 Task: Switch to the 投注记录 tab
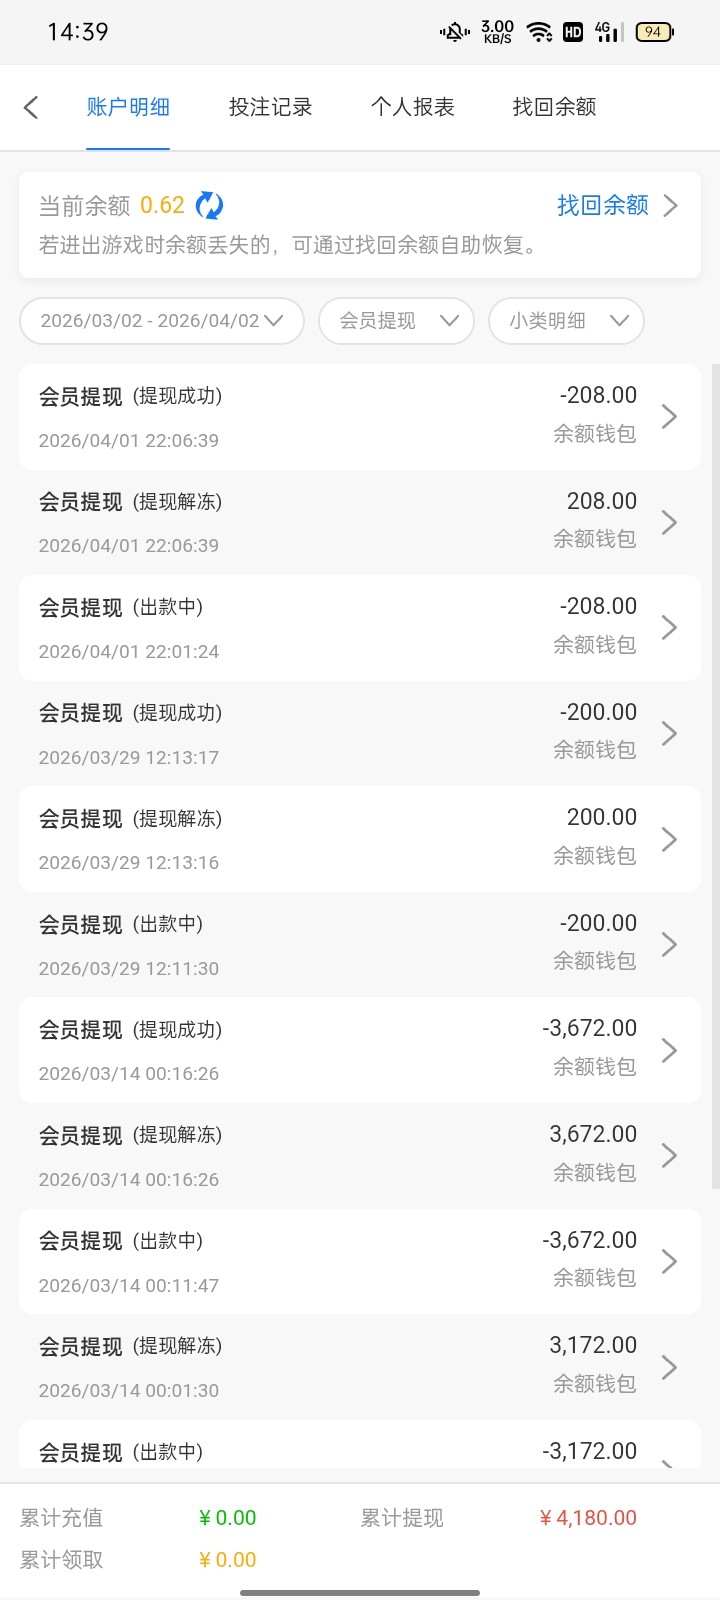pyautogui.click(x=270, y=107)
